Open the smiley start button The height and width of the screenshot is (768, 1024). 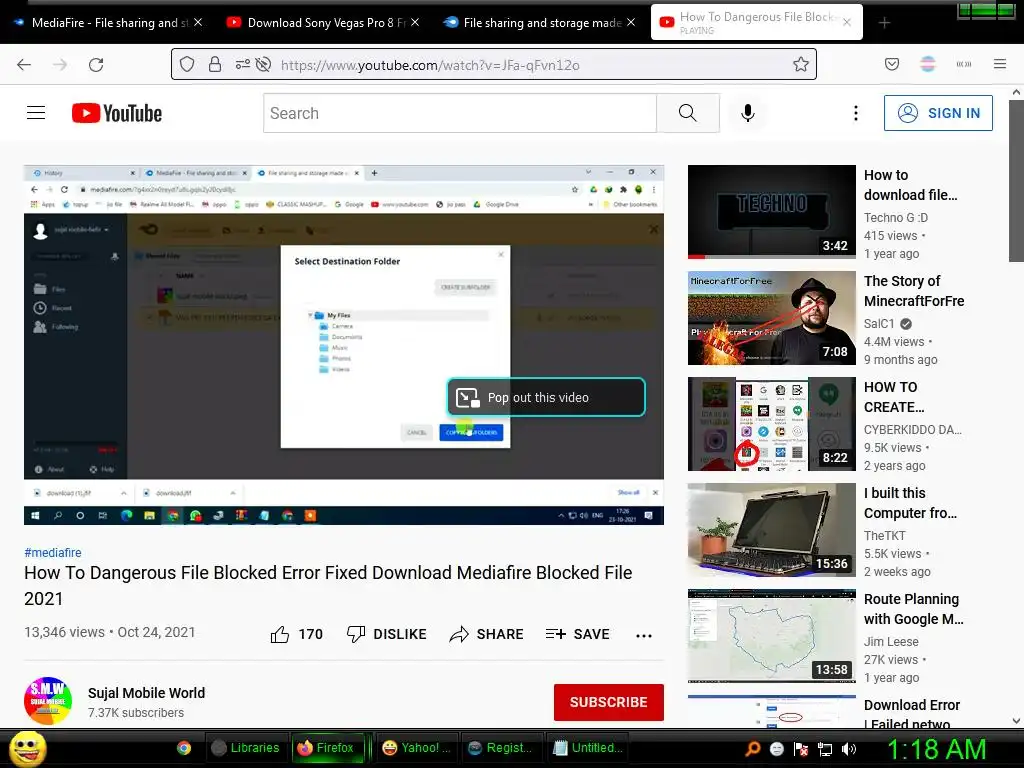[x=28, y=748]
